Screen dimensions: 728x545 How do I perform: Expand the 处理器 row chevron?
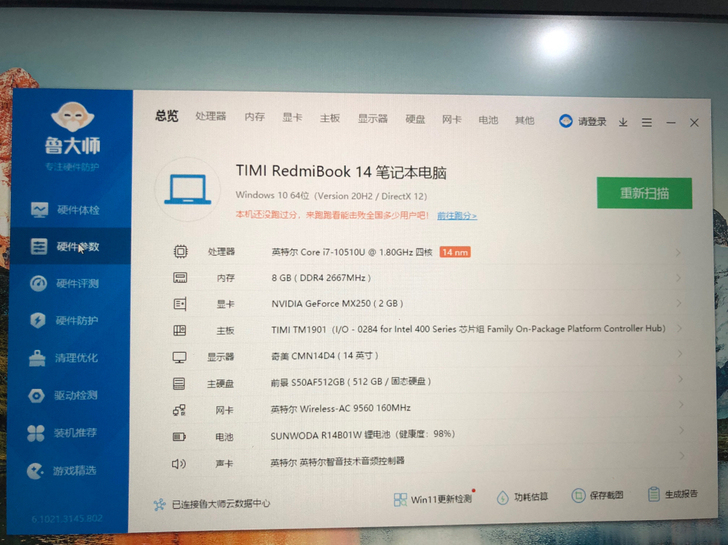678,253
